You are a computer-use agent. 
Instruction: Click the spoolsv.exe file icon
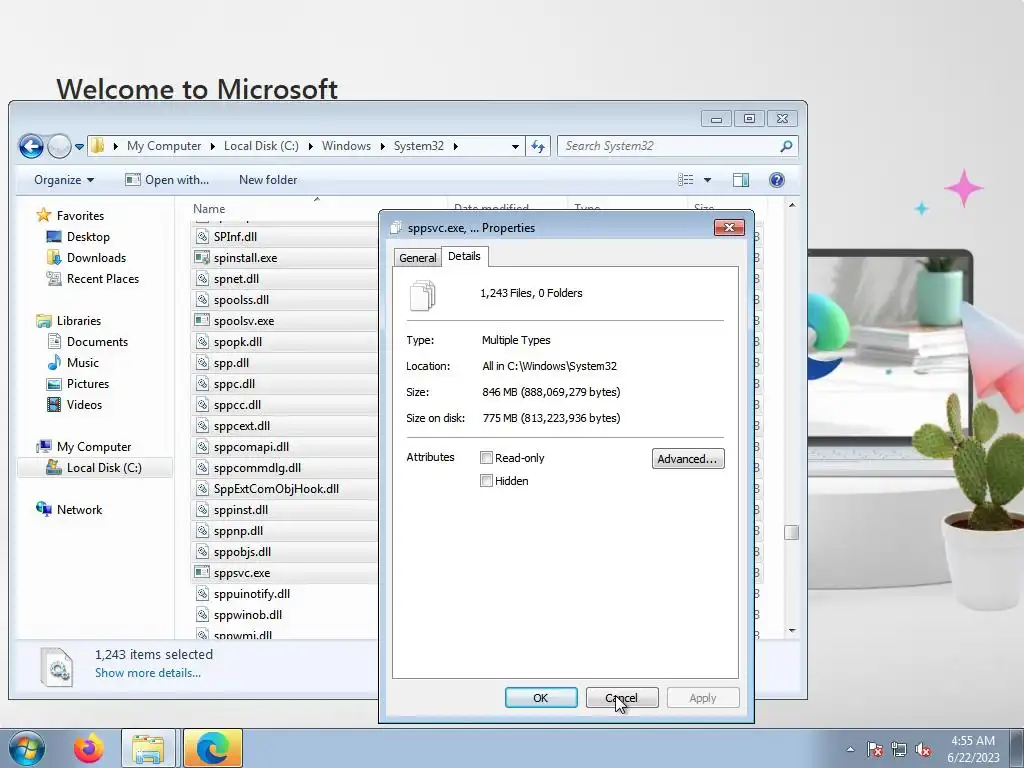pos(202,321)
